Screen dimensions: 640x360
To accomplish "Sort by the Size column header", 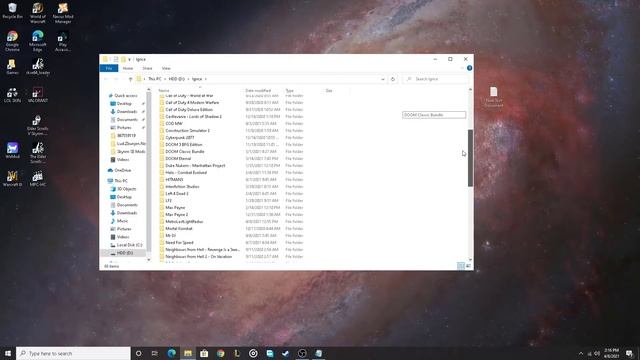I will pyautogui.click(x=329, y=91).
